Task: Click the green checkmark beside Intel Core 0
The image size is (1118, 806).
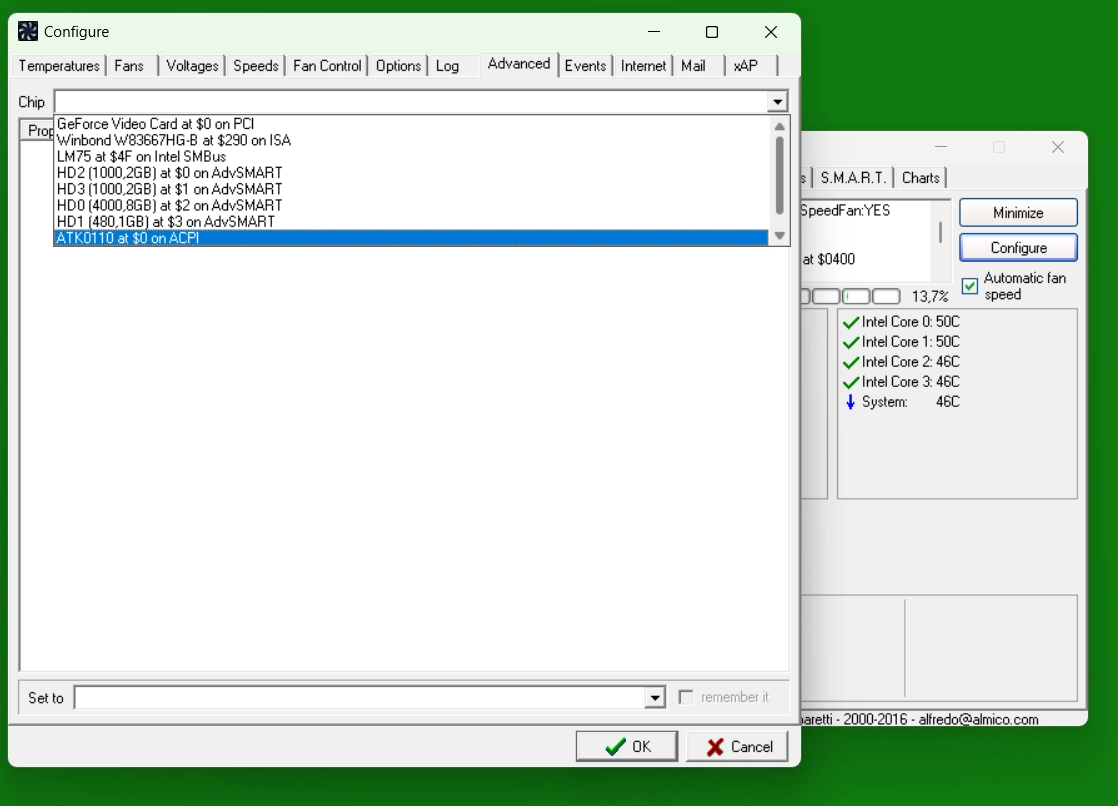Action: (x=851, y=322)
